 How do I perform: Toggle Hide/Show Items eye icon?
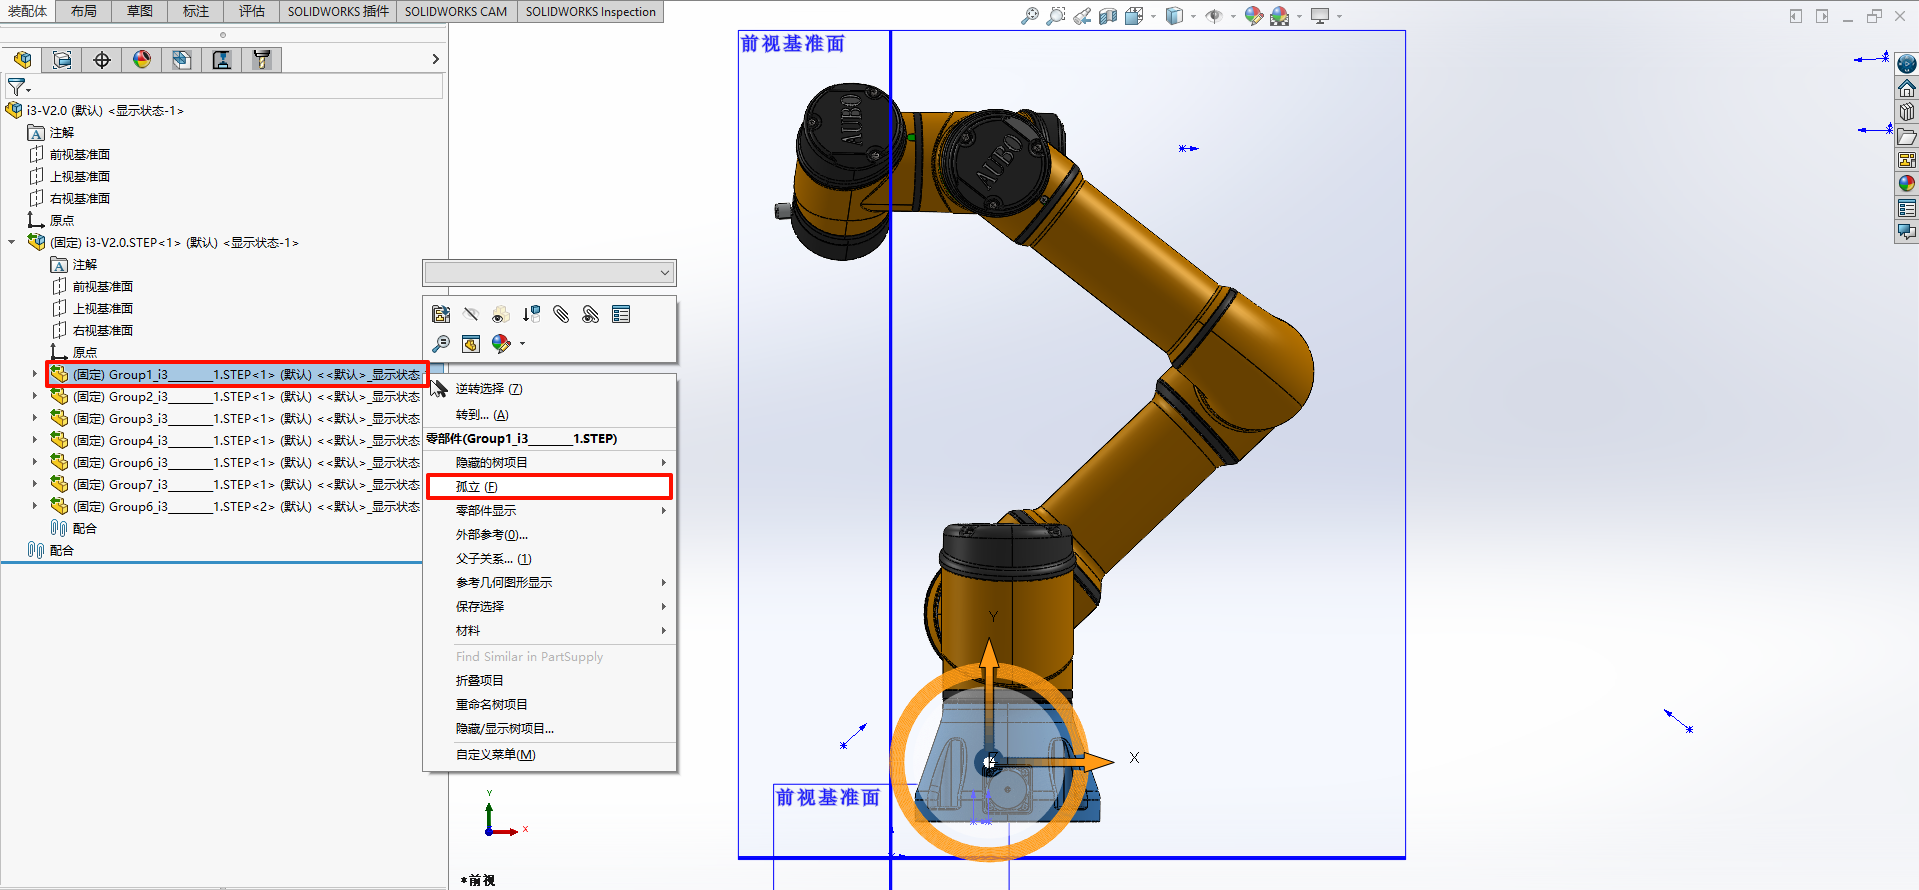[x=1214, y=16]
